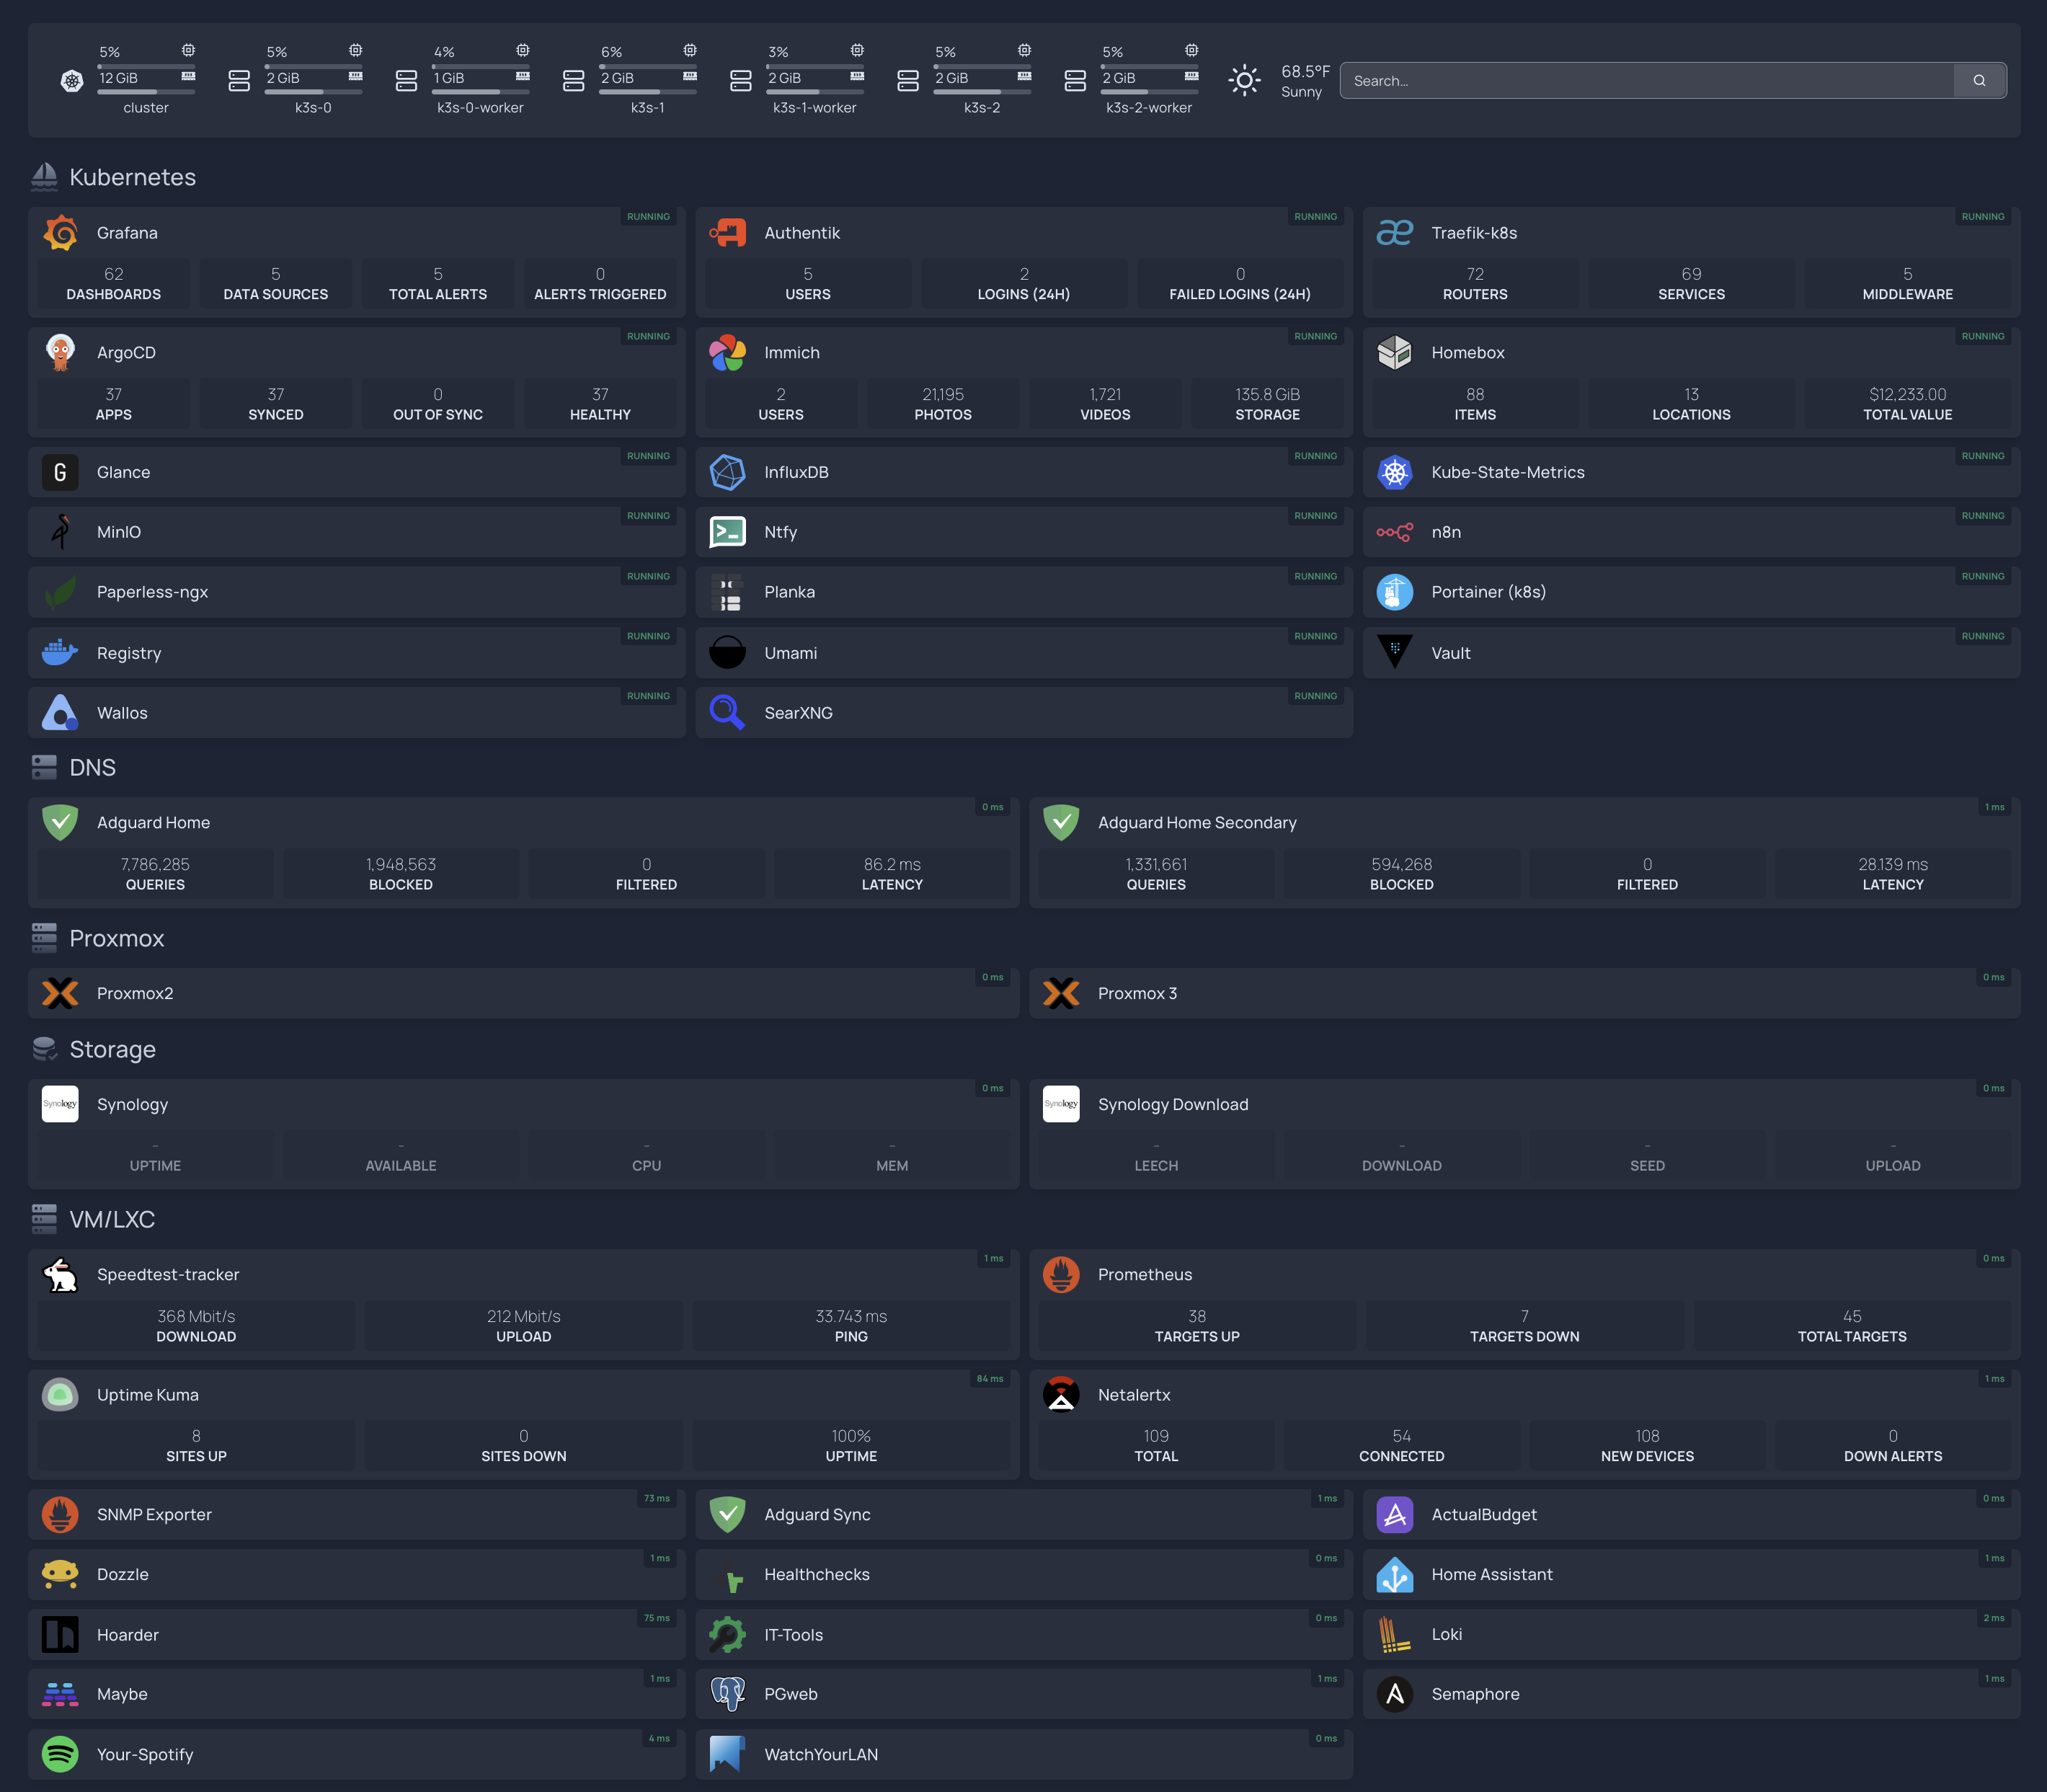Collapse the DNS group heading

[x=92, y=767]
